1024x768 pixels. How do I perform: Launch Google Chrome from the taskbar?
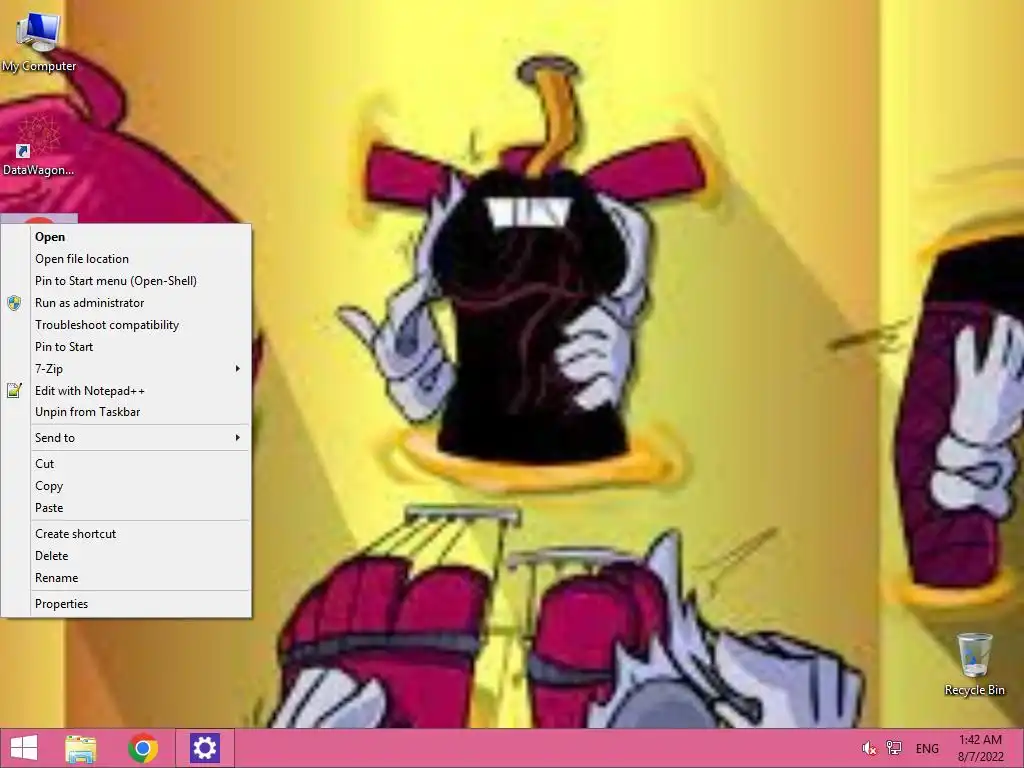pos(143,748)
